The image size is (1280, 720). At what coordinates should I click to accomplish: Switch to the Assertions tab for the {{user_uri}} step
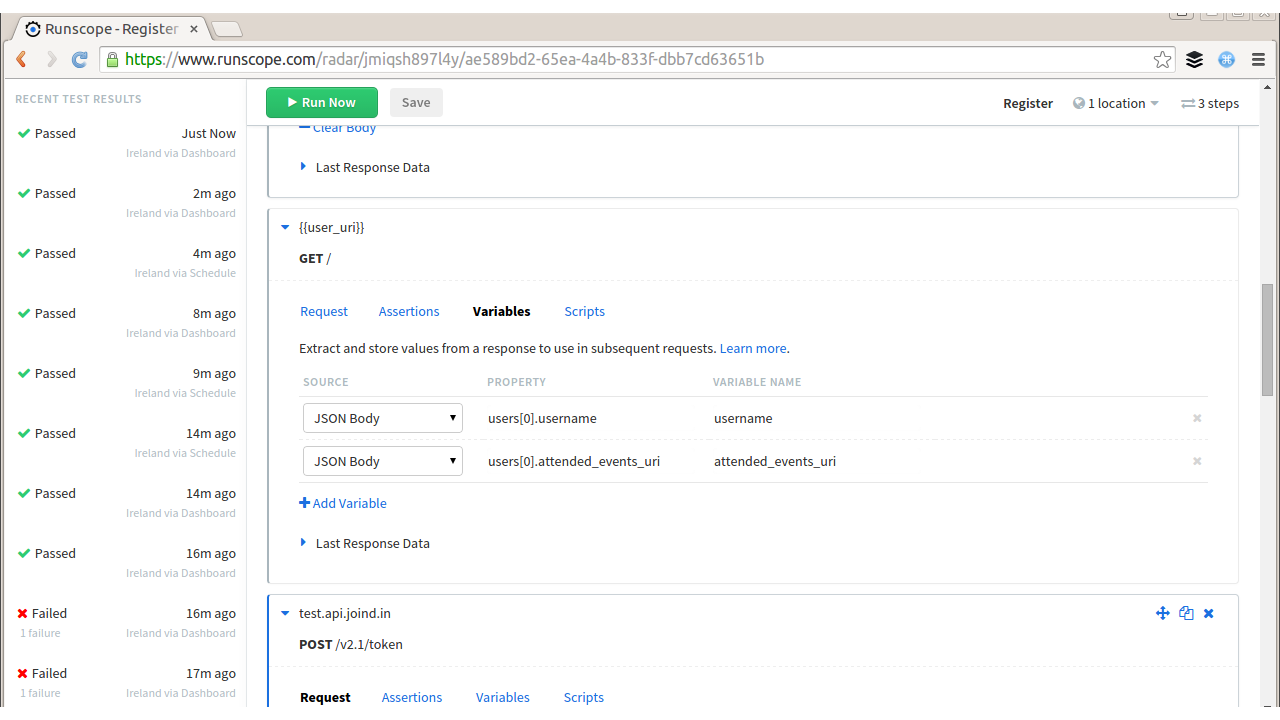point(408,311)
